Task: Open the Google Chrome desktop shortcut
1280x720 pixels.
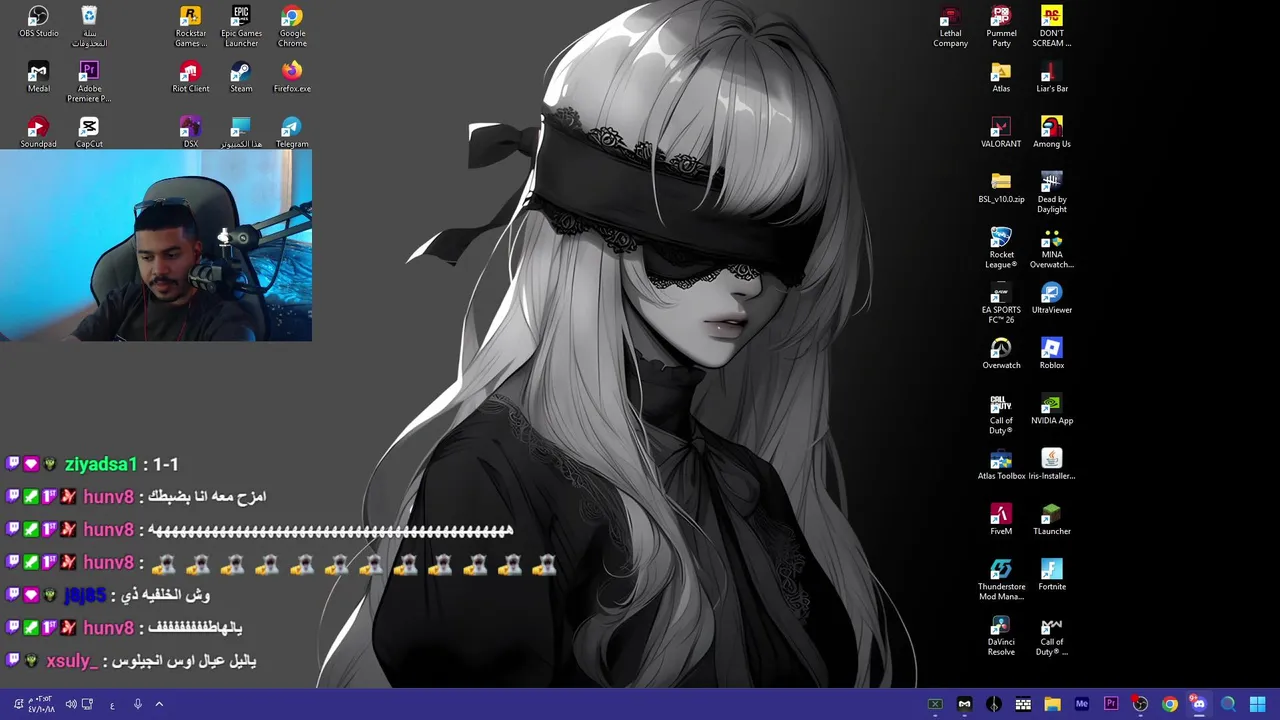Action: 292,27
